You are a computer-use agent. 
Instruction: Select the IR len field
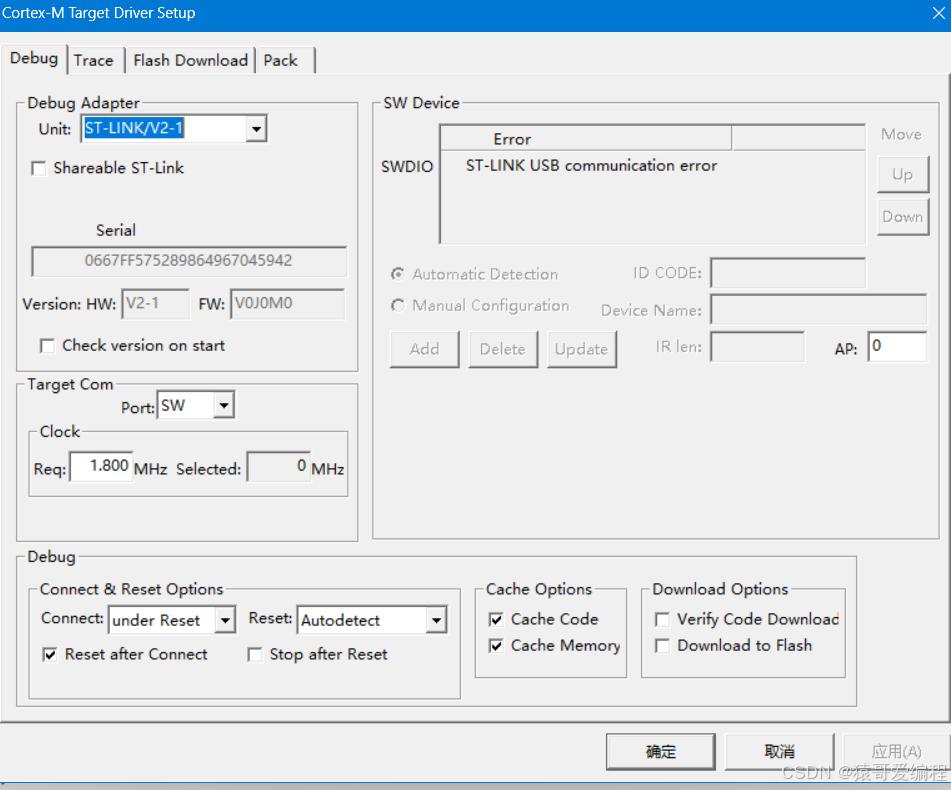click(758, 347)
